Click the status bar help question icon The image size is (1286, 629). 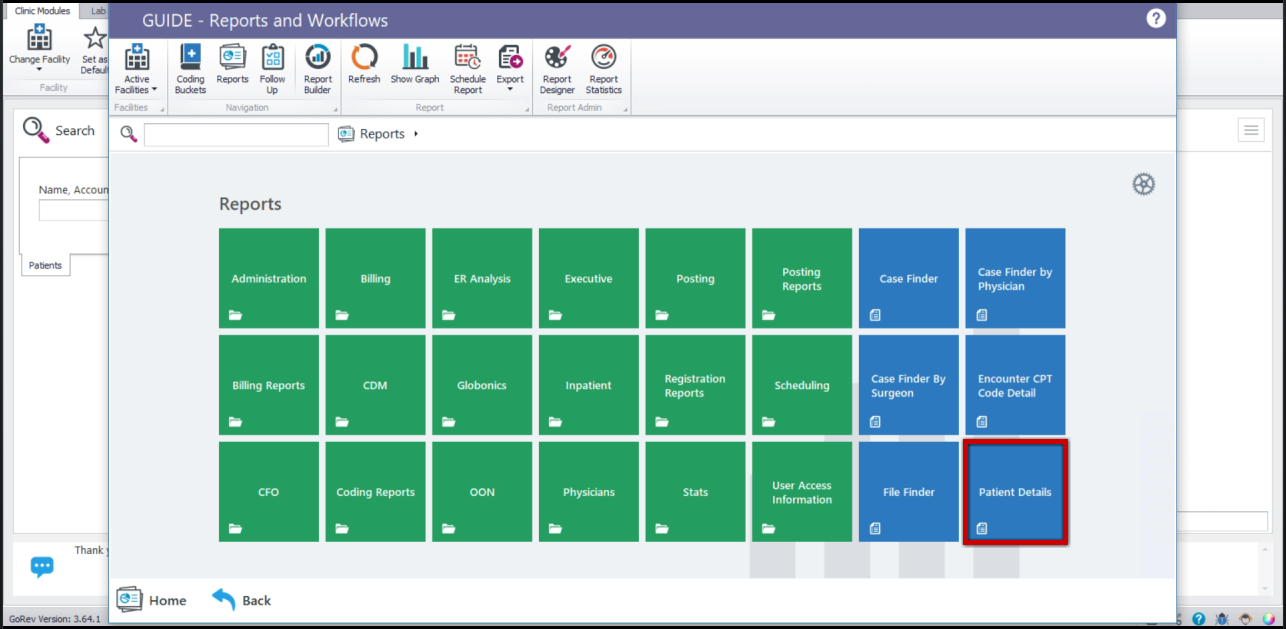point(1198,620)
